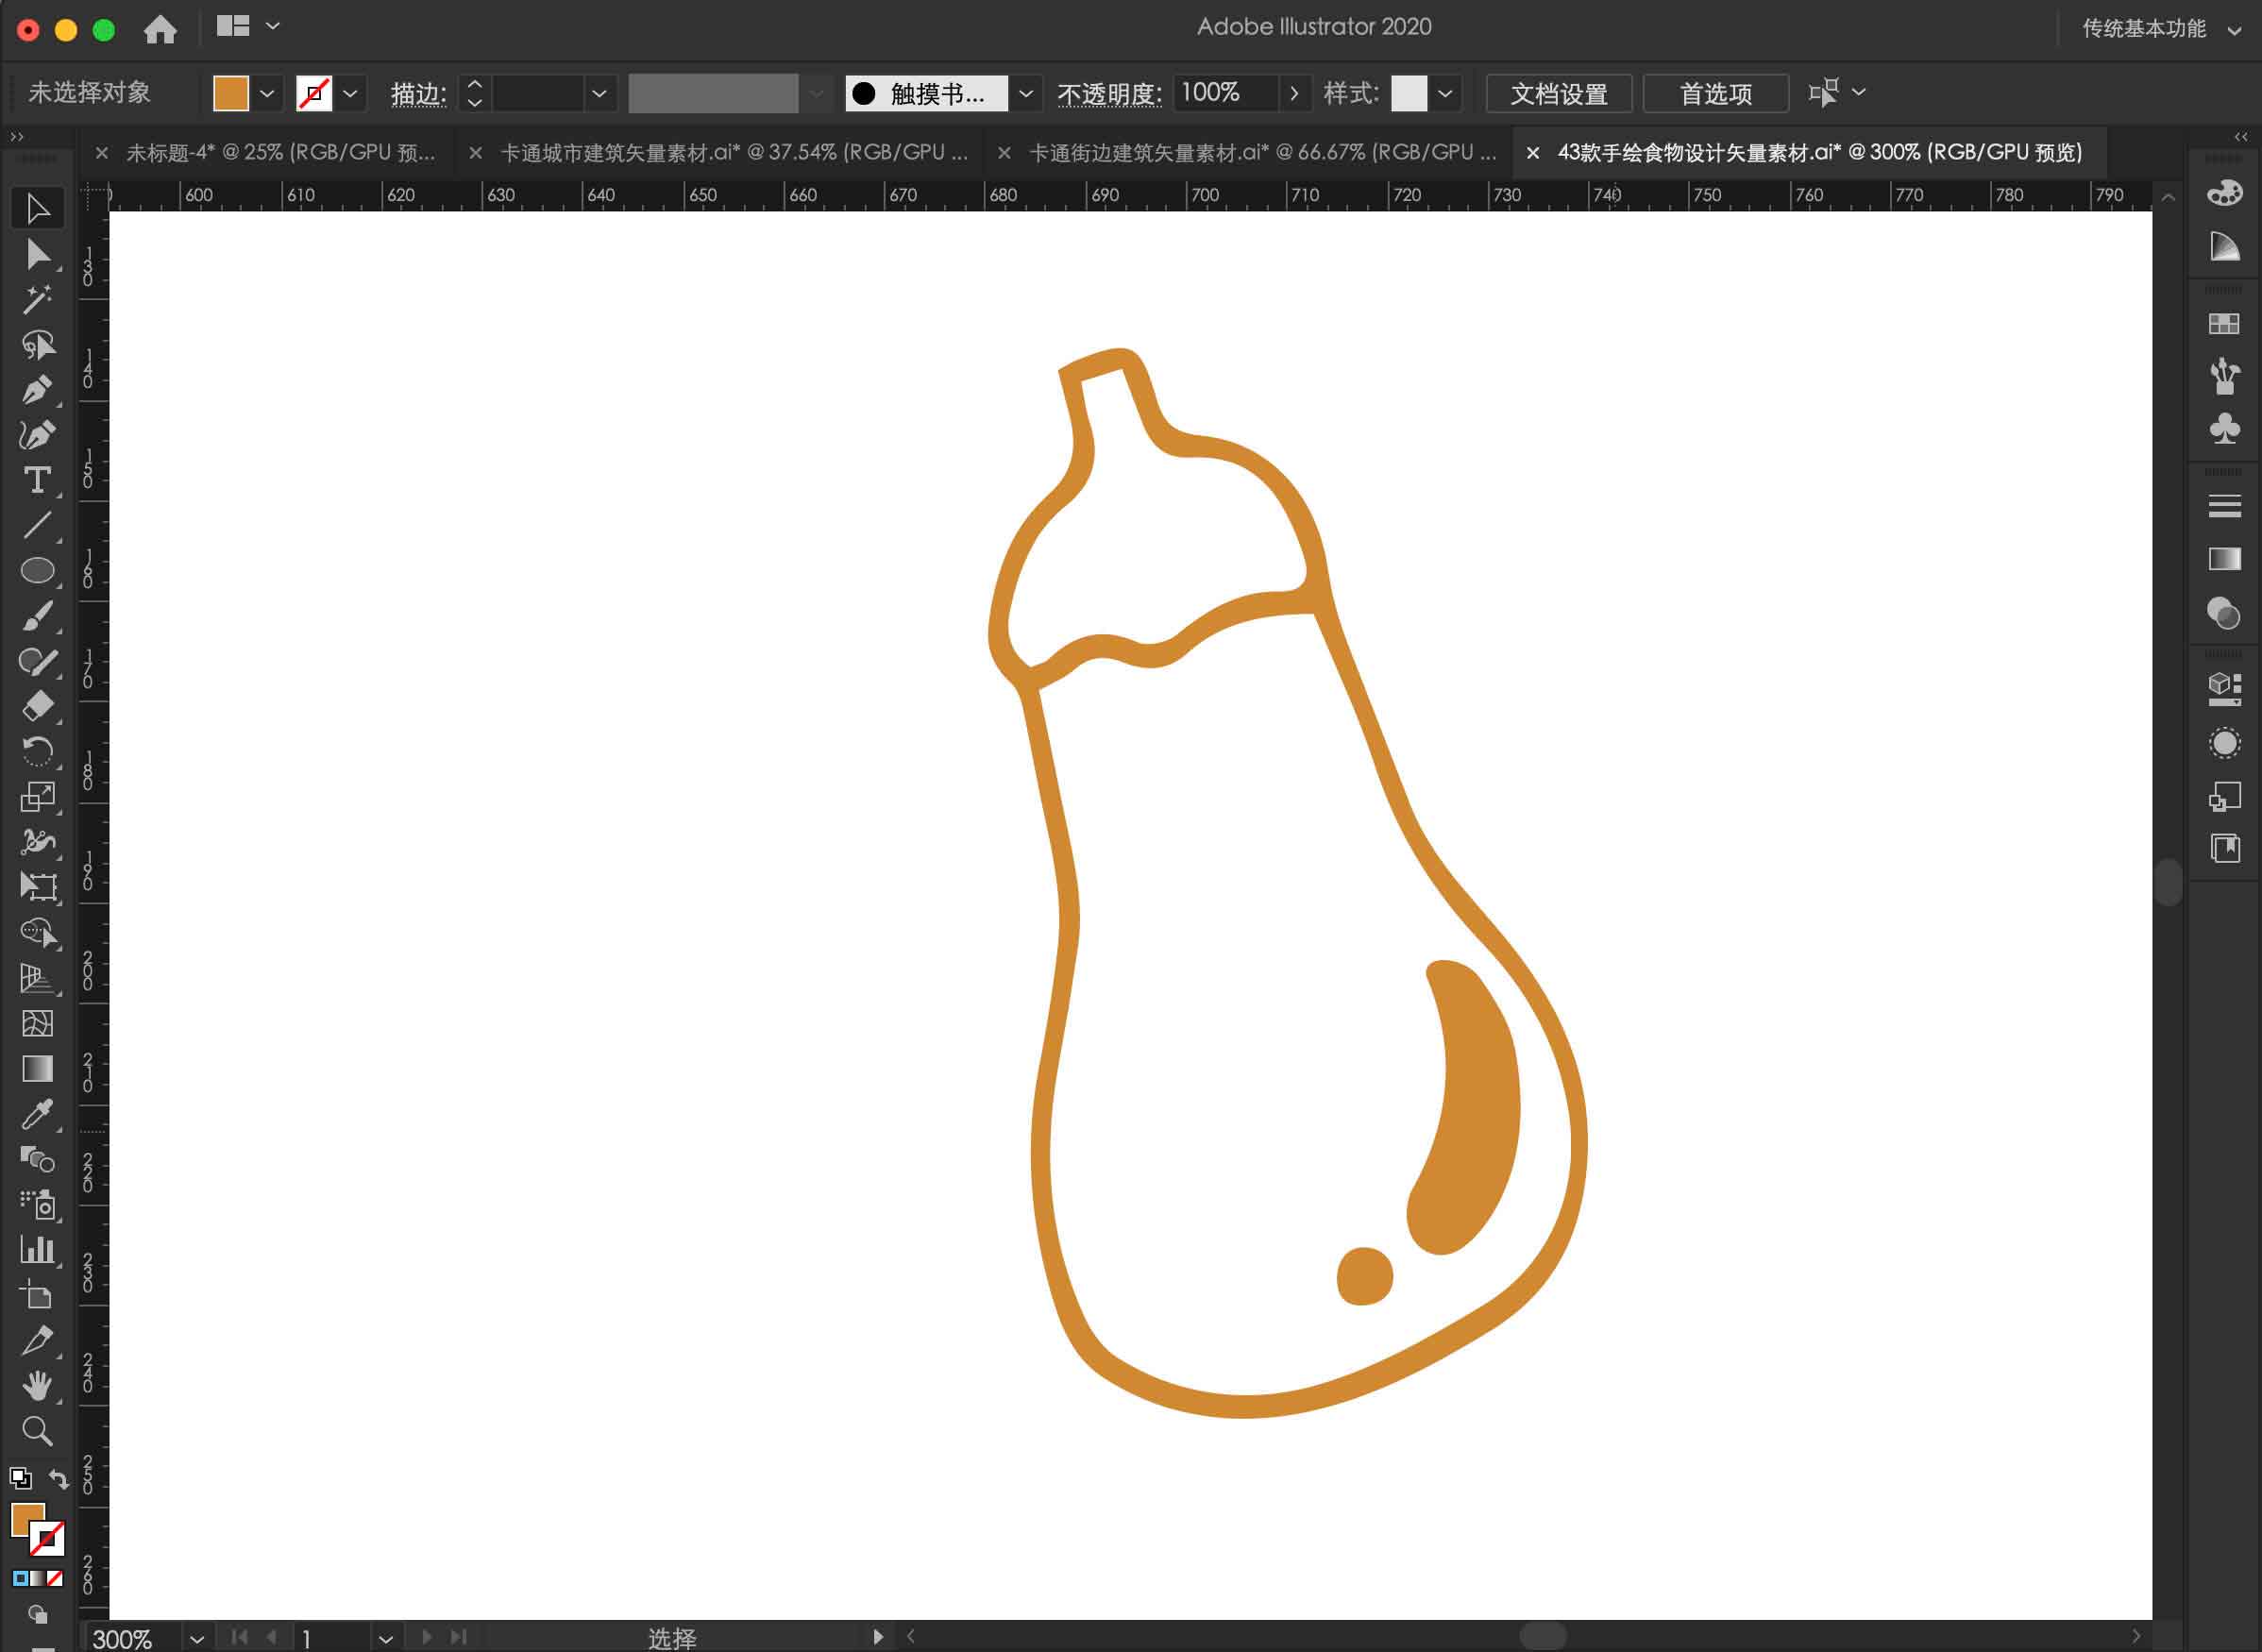The image size is (2262, 1652).
Task: Click the 文档设置 button
Action: pos(1558,94)
